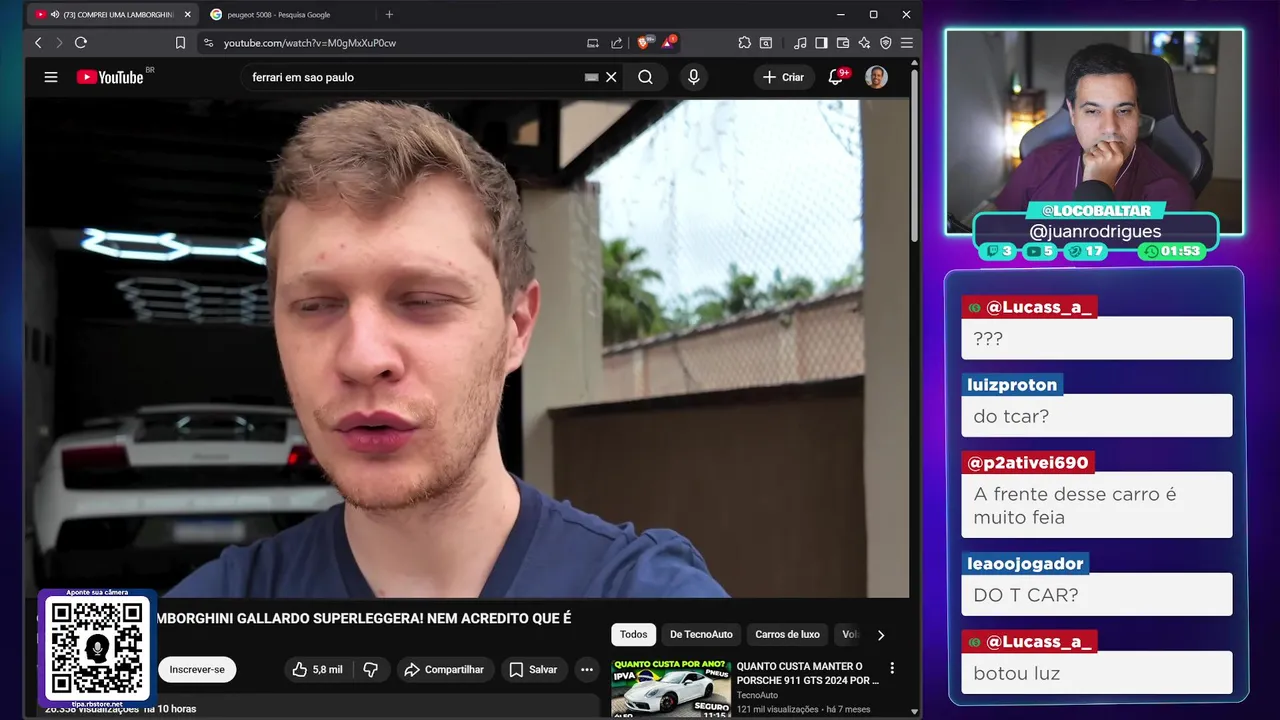Click the 01:53 timer badge
The width and height of the screenshot is (1280, 720).
(x=1171, y=251)
